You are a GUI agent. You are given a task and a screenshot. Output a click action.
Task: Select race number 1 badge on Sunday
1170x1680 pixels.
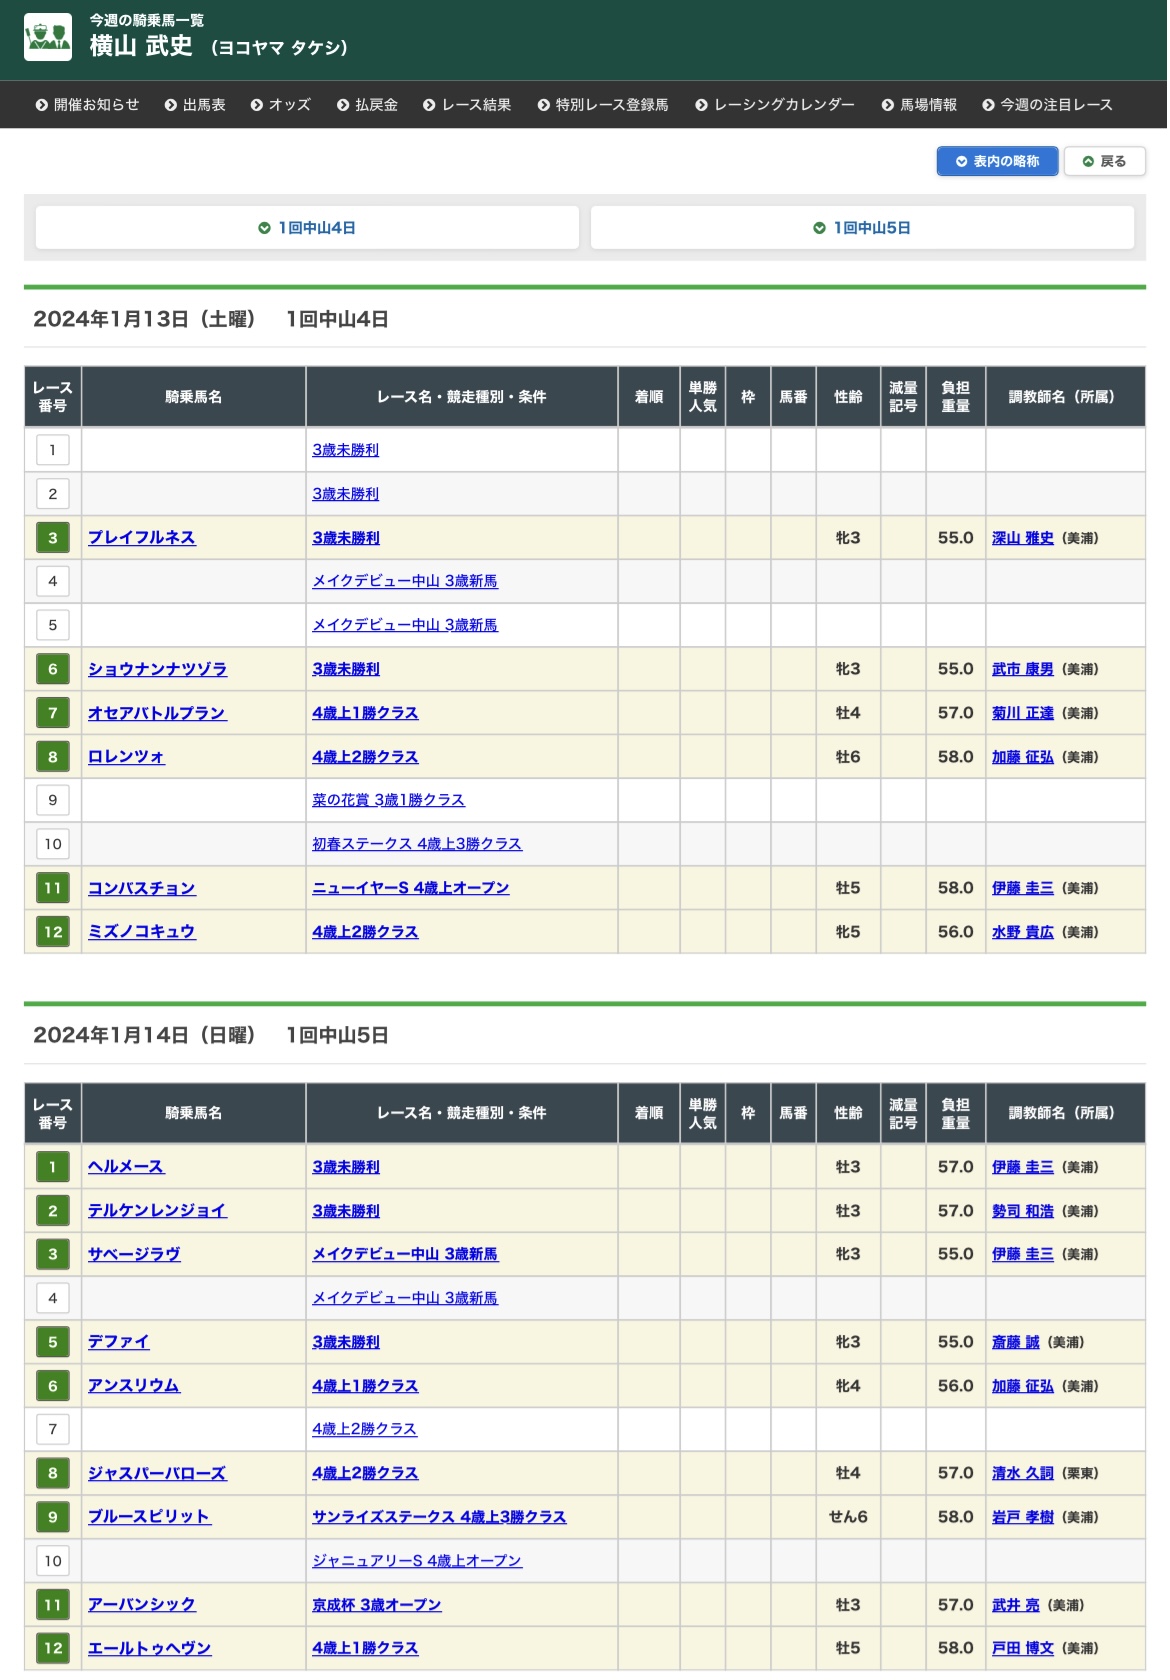53,1167
